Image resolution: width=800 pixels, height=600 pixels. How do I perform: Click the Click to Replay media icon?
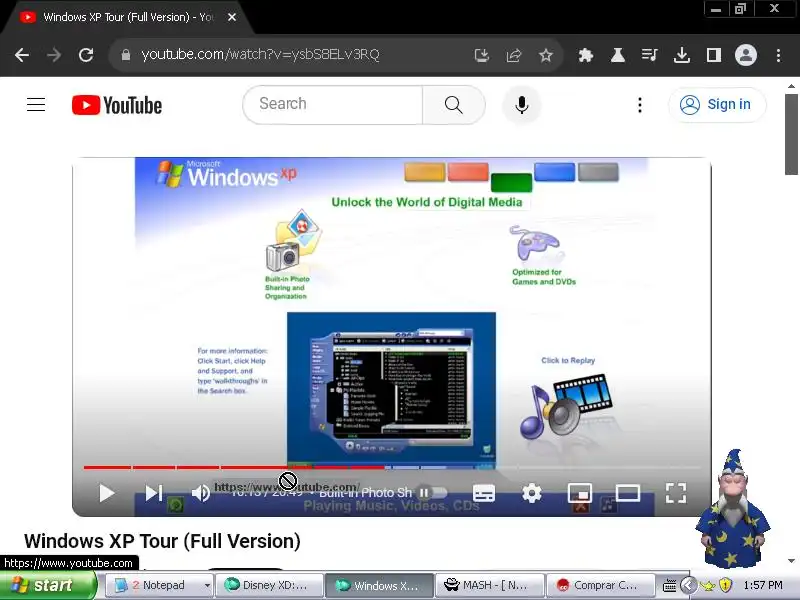(565, 407)
